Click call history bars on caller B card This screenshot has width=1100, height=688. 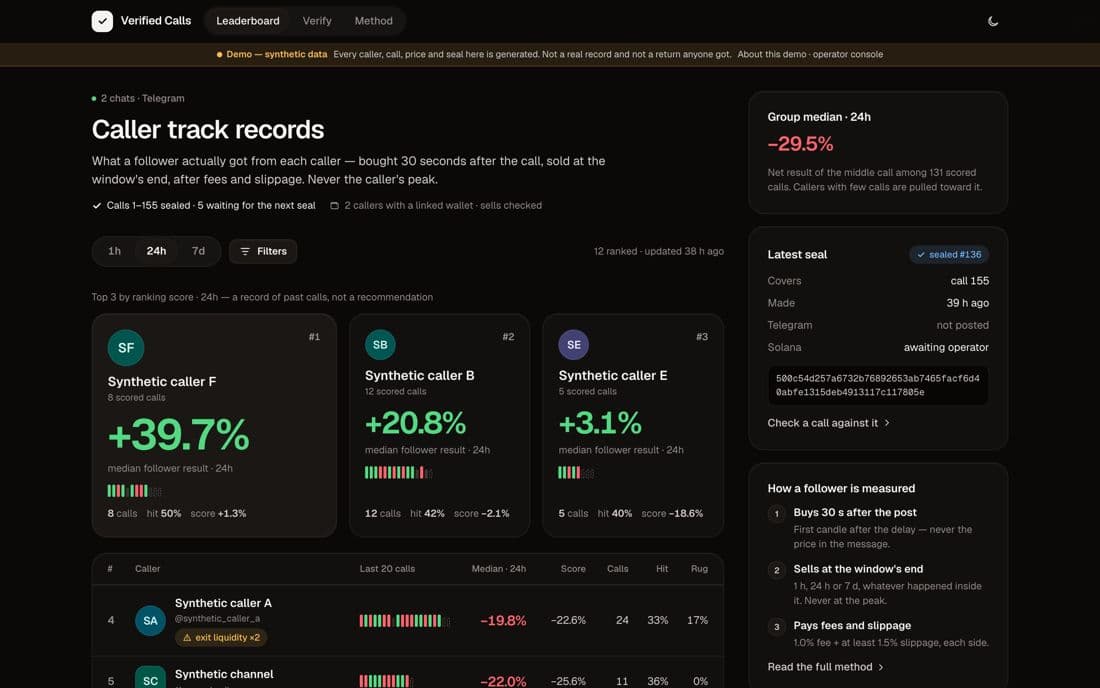(x=398, y=473)
